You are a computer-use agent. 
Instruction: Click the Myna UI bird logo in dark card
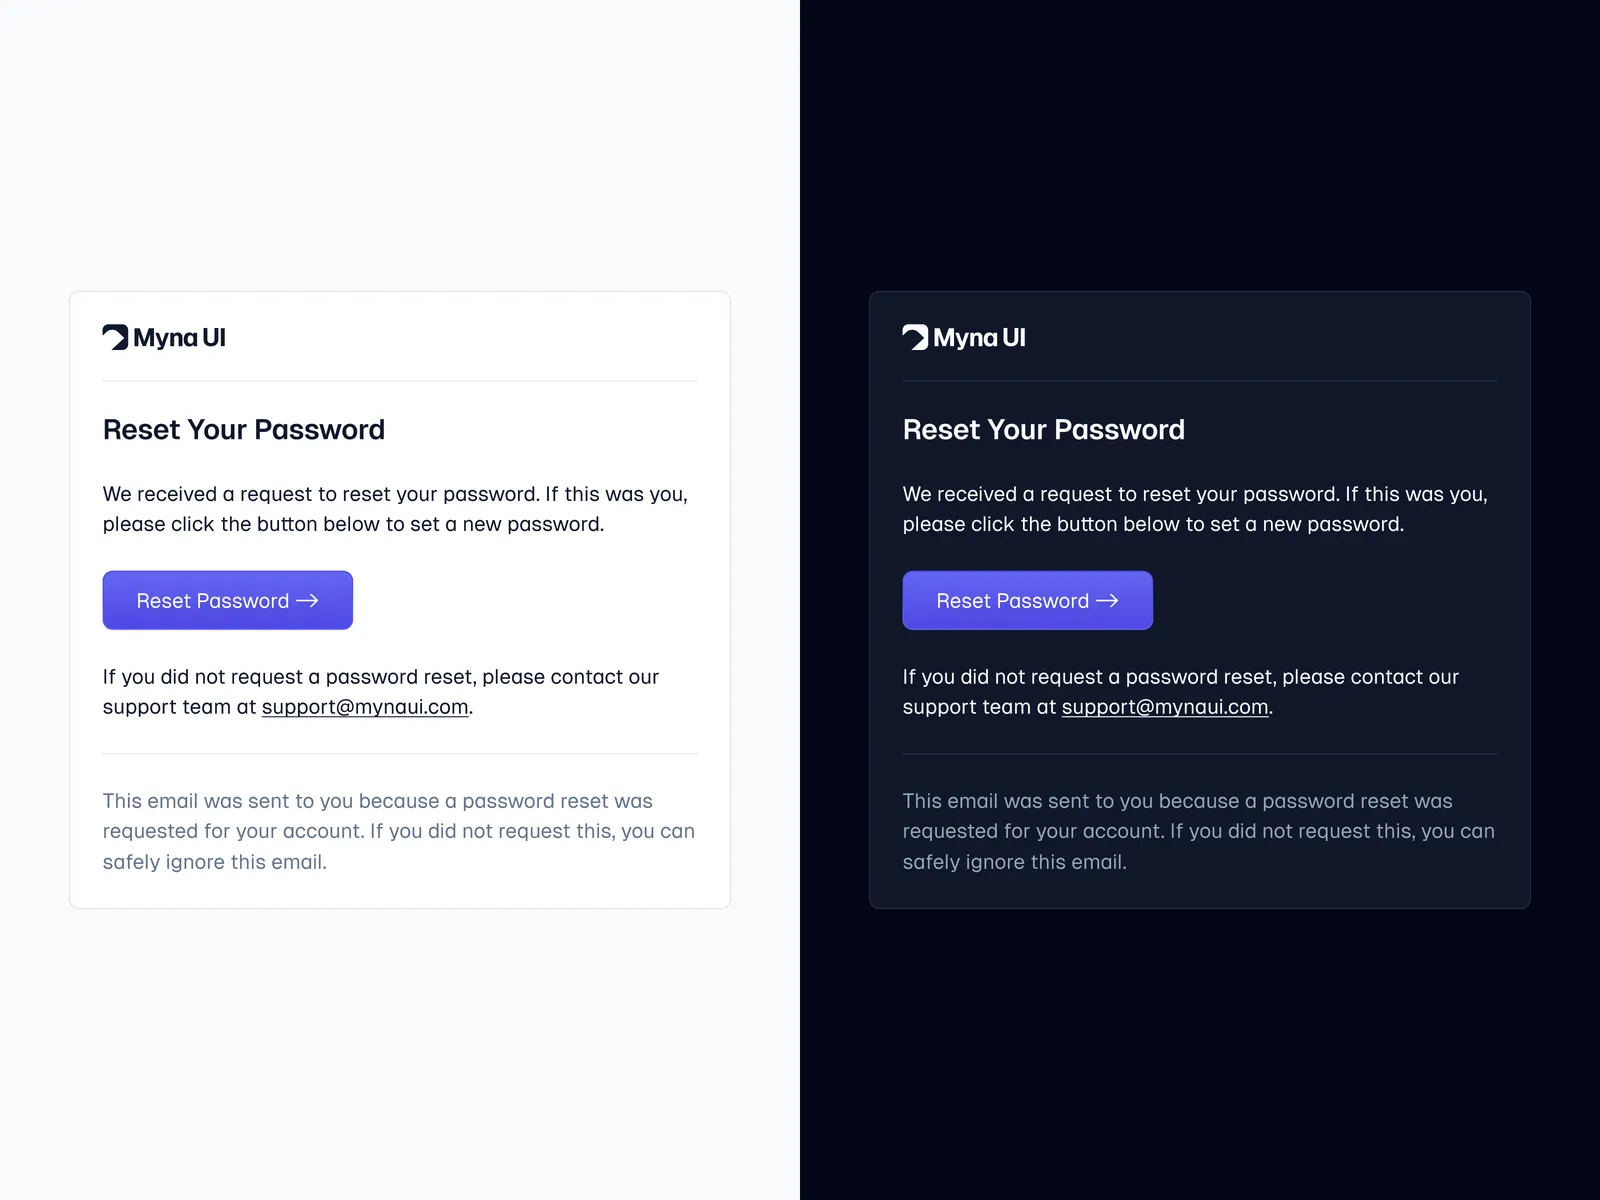pyautogui.click(x=915, y=337)
